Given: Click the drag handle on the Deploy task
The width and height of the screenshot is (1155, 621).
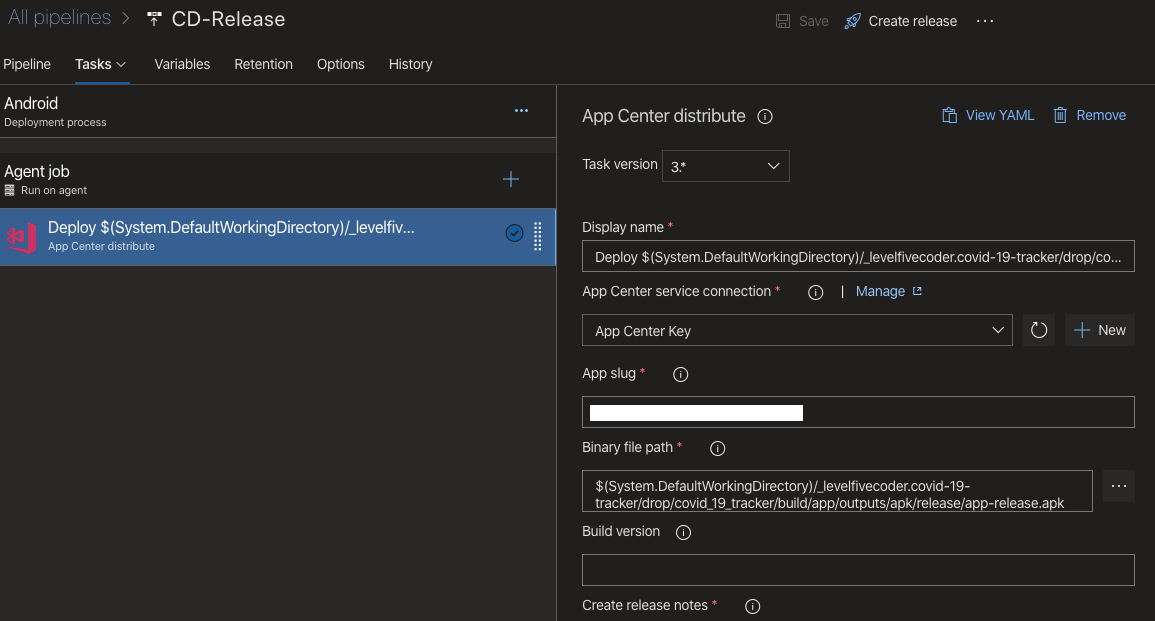Looking at the screenshot, I should [538, 236].
